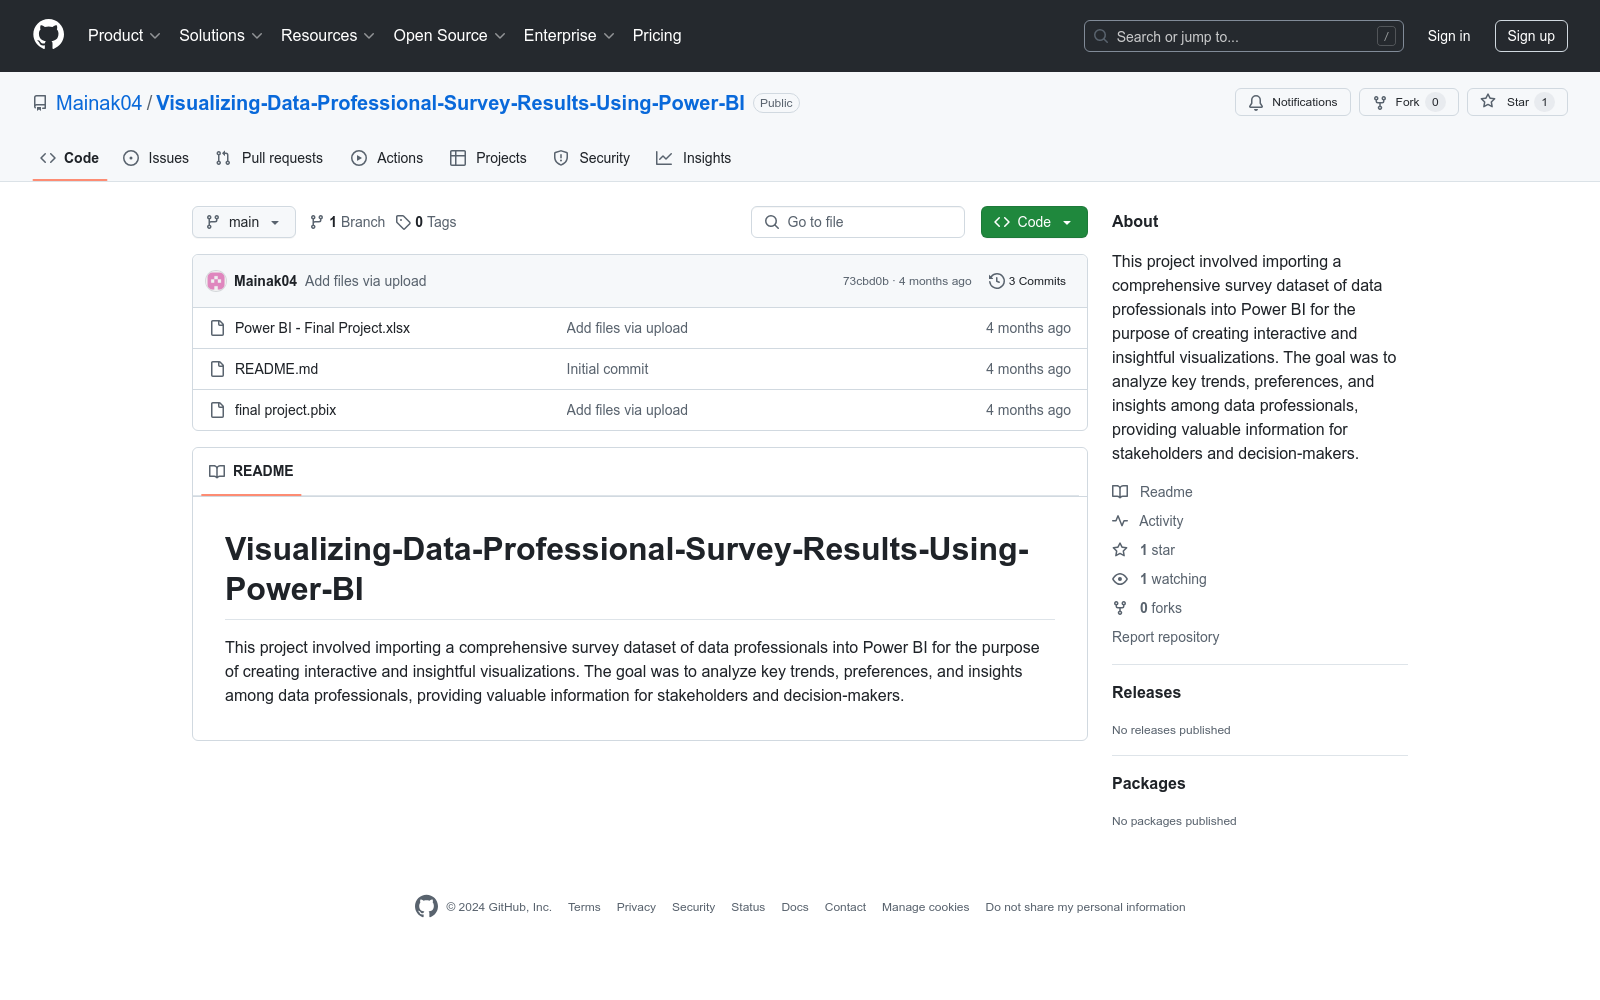Open the Releases heading link
Image resolution: width=1600 pixels, height=1000 pixels.
[x=1146, y=692]
